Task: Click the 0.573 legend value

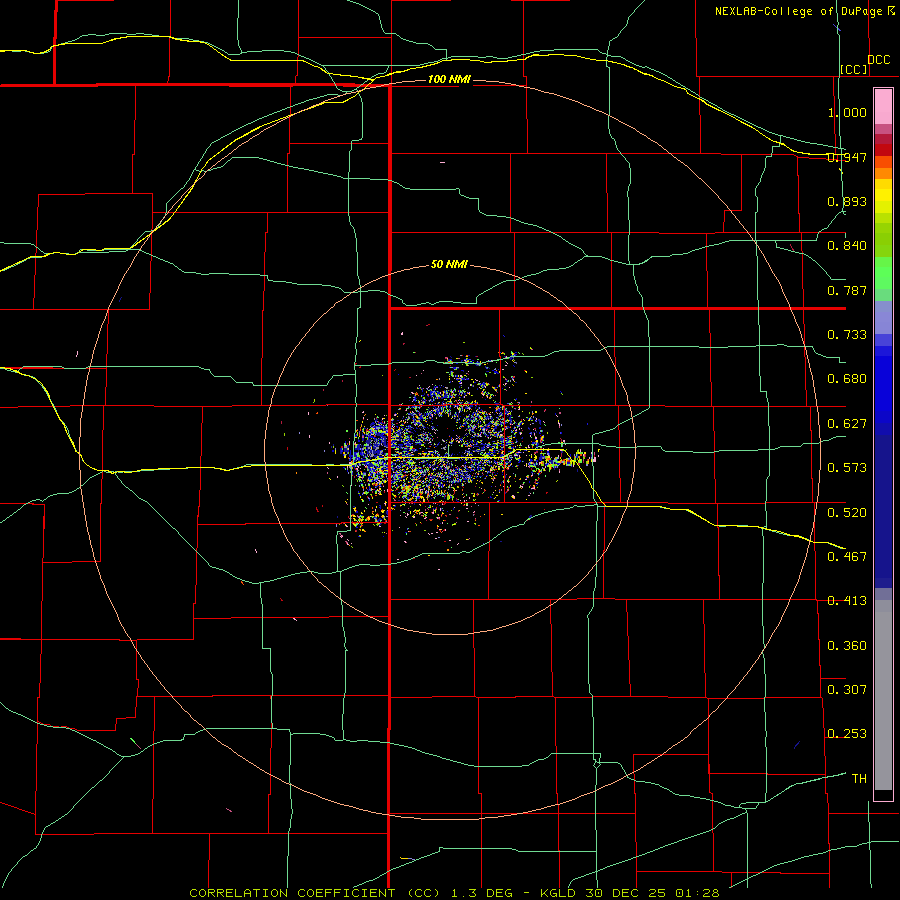Action: click(x=847, y=468)
